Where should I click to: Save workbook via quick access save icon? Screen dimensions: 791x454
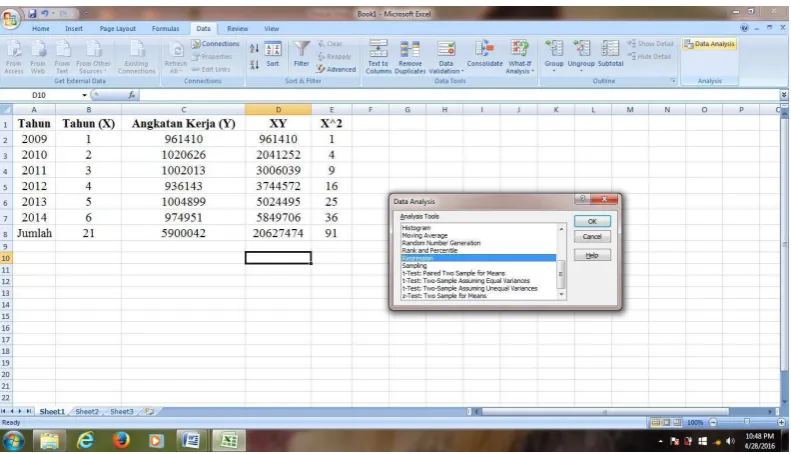click(32, 13)
